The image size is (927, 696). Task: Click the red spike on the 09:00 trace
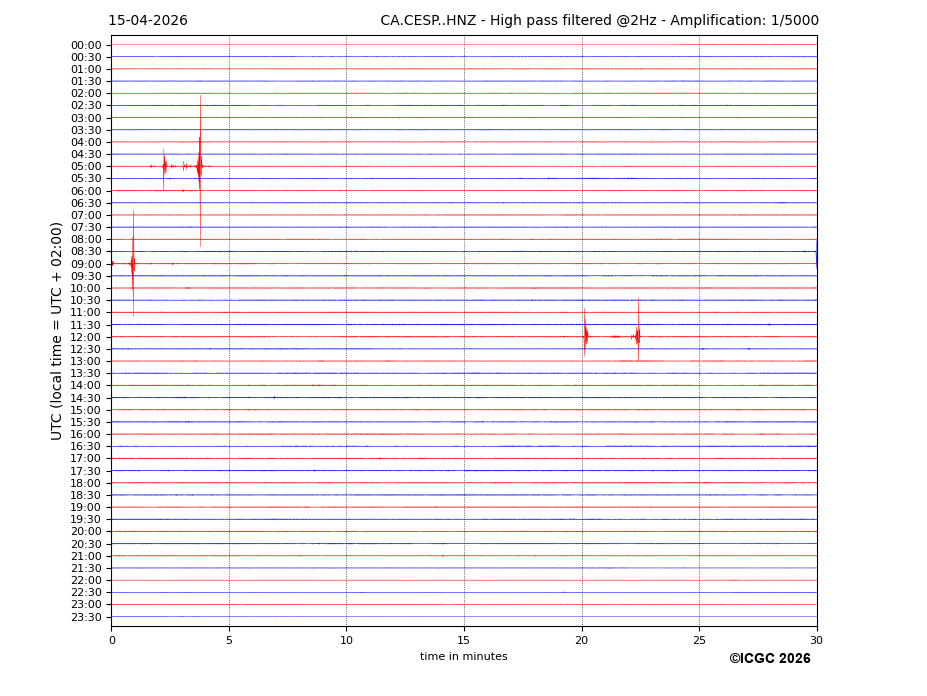133,263
